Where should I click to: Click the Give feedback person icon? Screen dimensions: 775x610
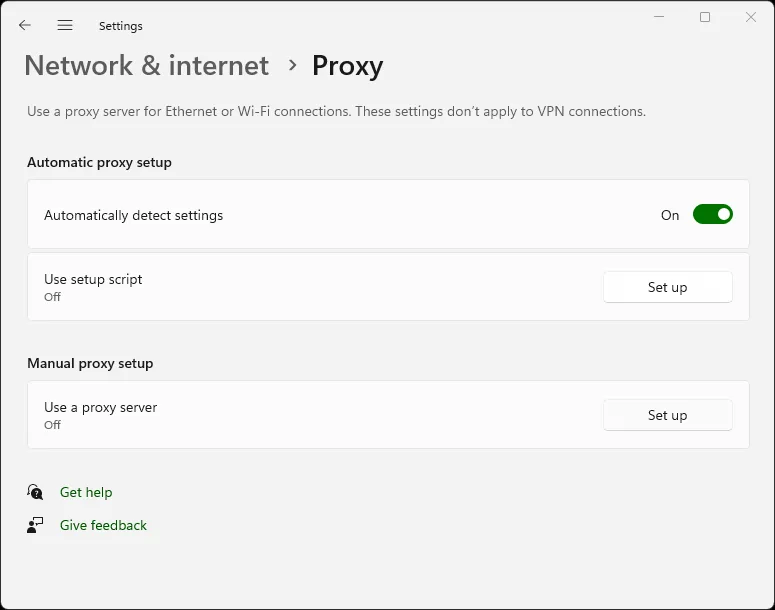click(36, 525)
